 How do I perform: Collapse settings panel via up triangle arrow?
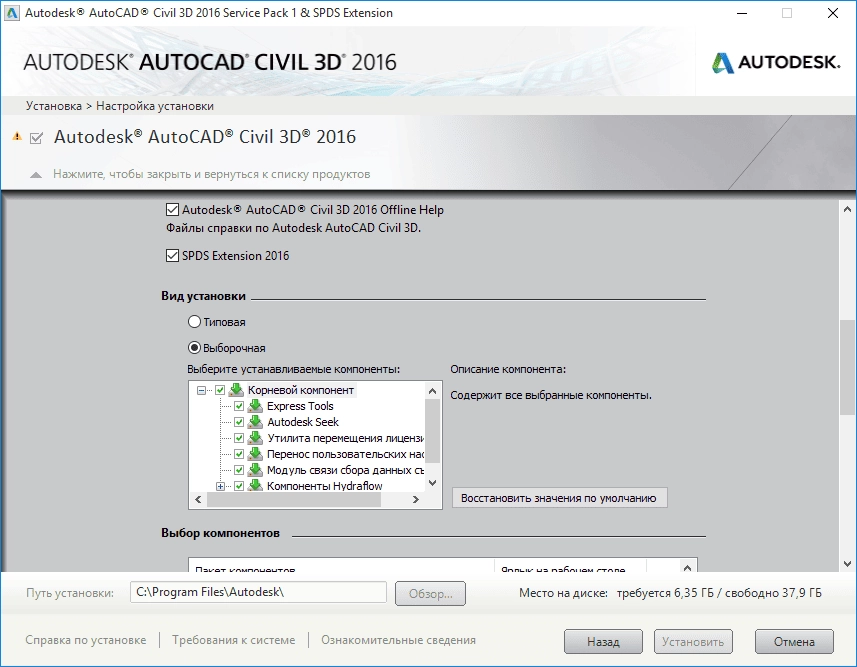pos(36,175)
